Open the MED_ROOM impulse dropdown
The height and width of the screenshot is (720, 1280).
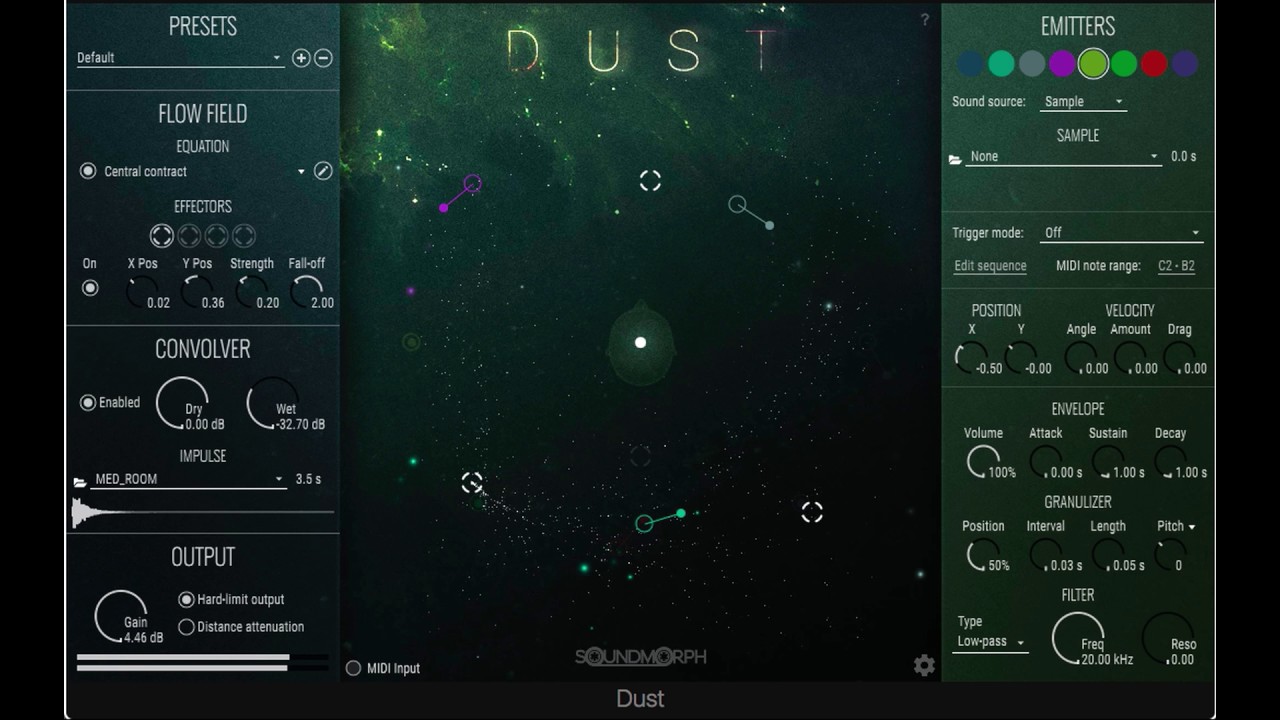[x=189, y=479]
